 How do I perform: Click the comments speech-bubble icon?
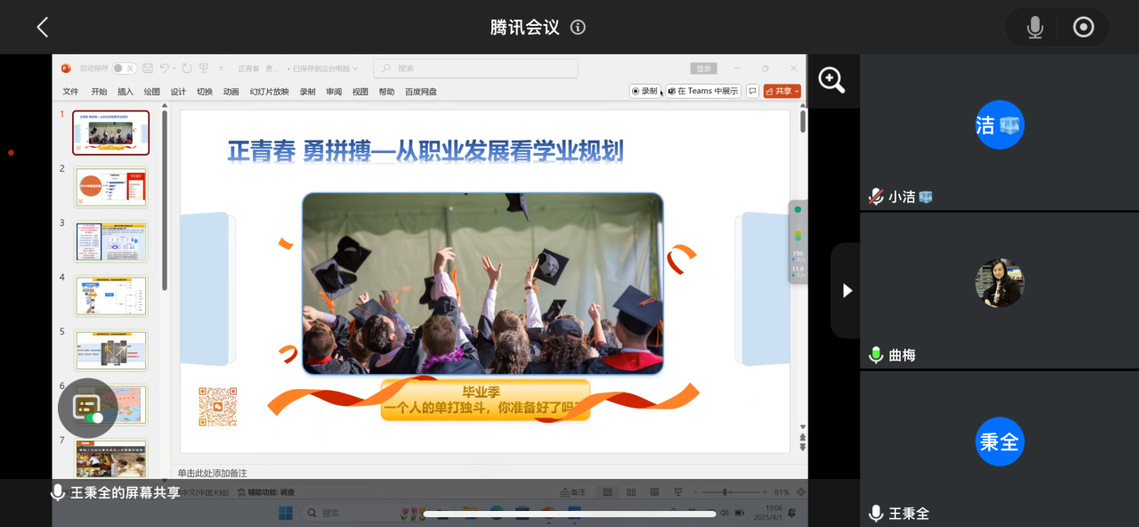click(753, 91)
